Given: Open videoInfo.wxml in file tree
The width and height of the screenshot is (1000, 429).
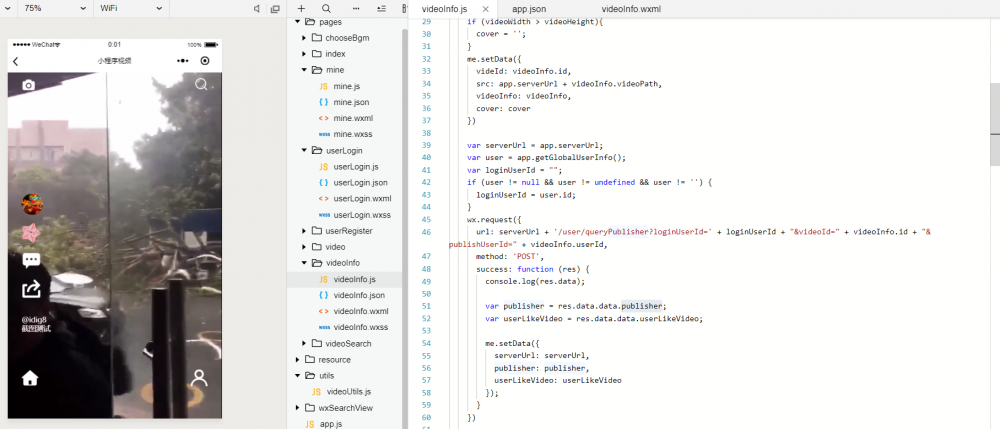Looking at the screenshot, I should (361, 311).
